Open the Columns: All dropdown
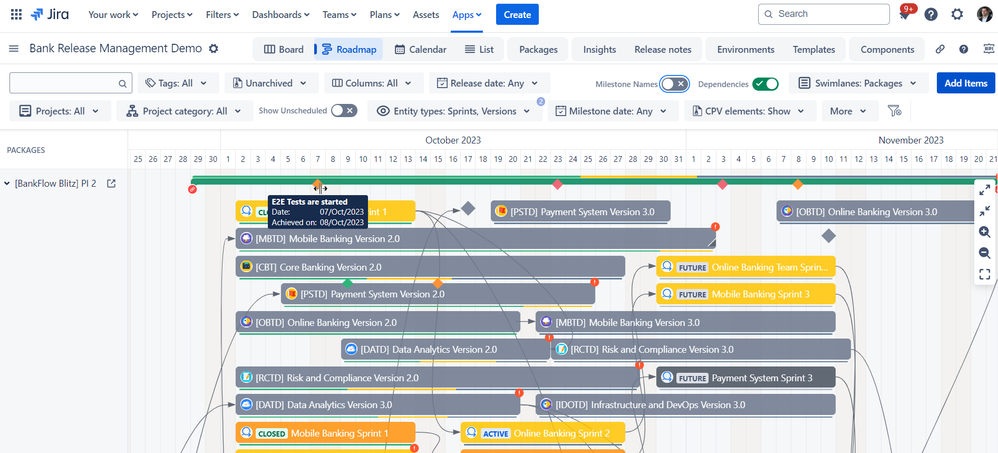998x453 pixels. 374,83
